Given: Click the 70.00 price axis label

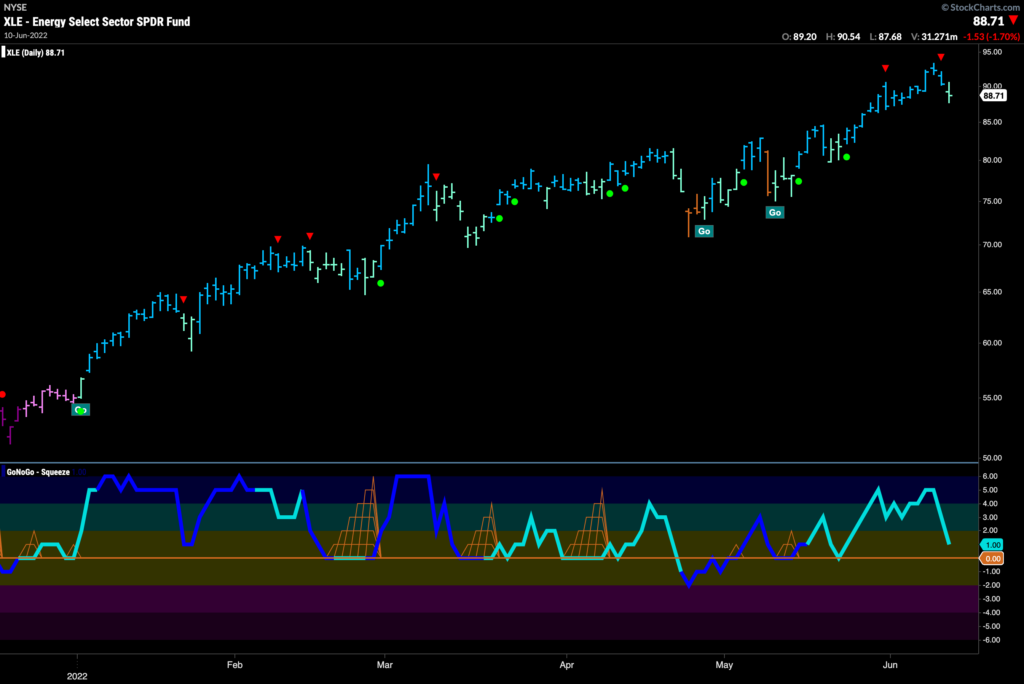Looking at the screenshot, I should pyautogui.click(x=992, y=245).
